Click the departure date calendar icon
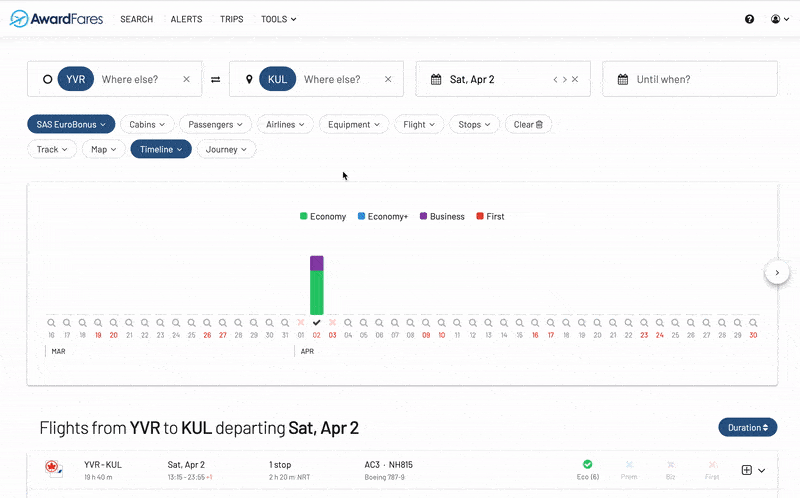 coord(436,79)
